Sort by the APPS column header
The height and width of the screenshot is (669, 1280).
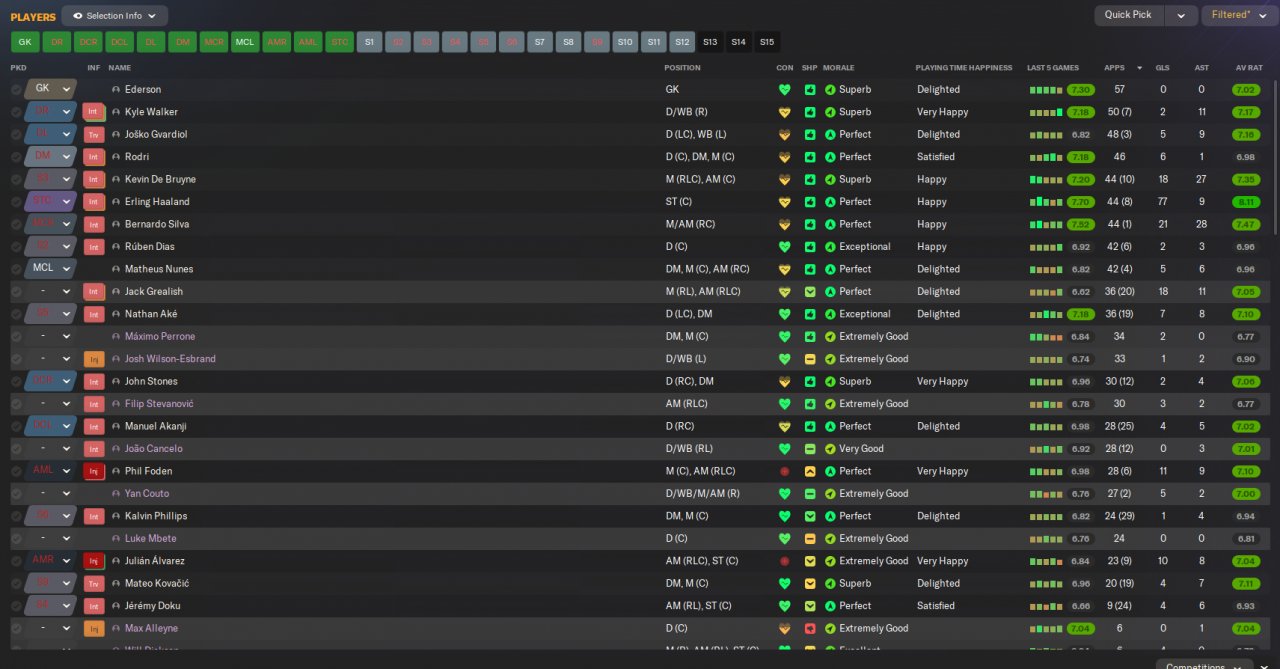coord(1114,68)
